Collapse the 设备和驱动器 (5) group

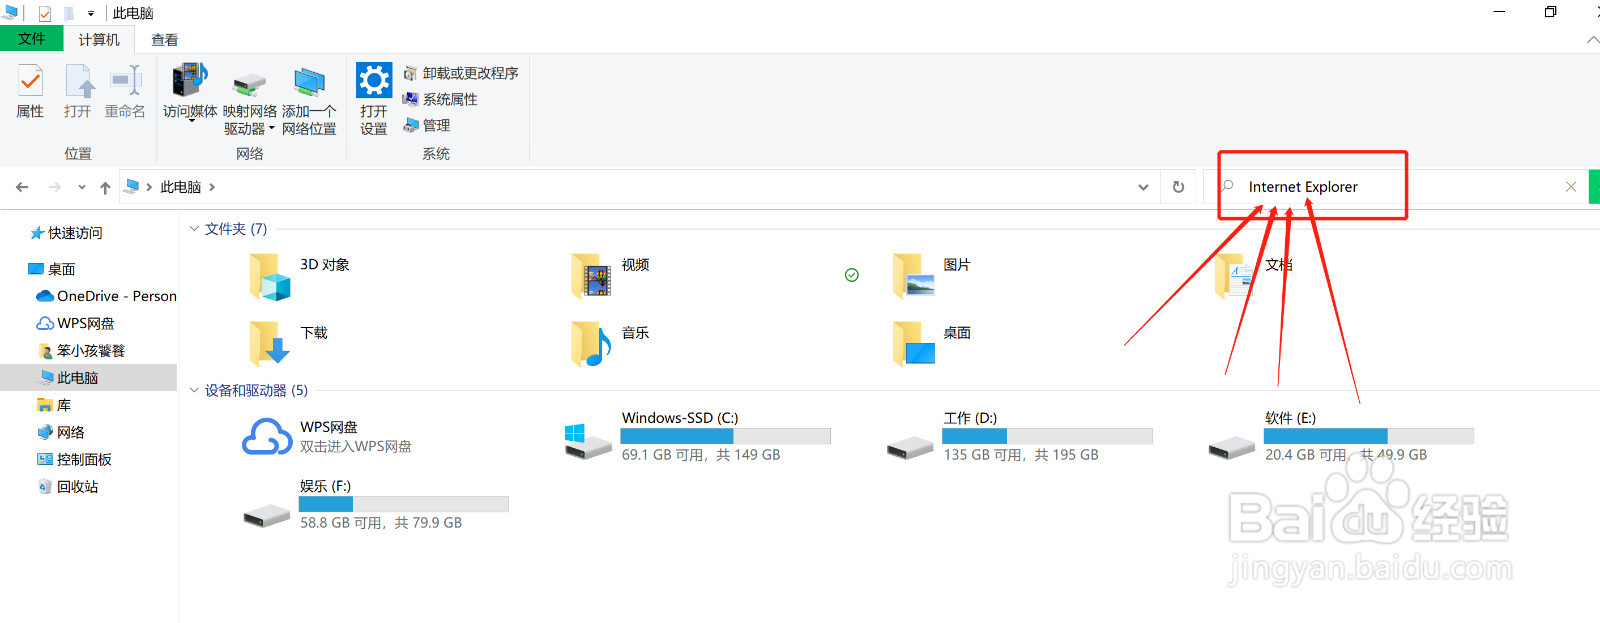click(x=194, y=390)
